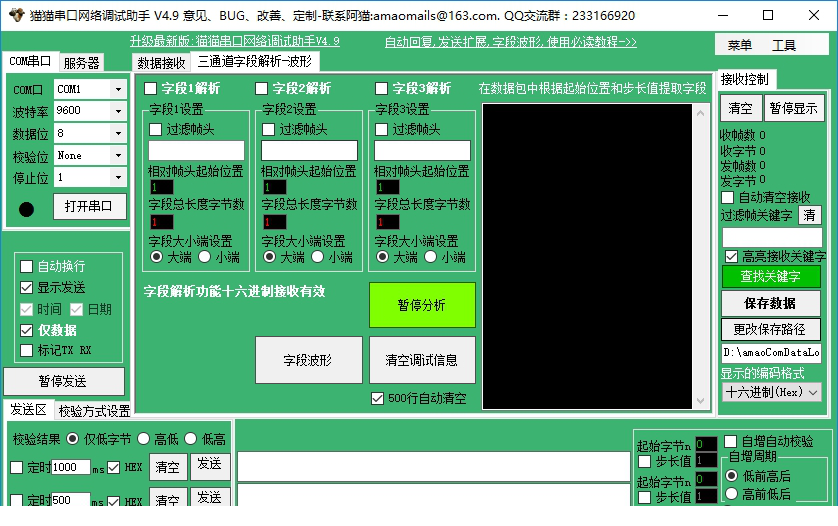The height and width of the screenshot is (526, 838).
Task: Click 更改保存路径 button
Action: pyautogui.click(x=771, y=329)
